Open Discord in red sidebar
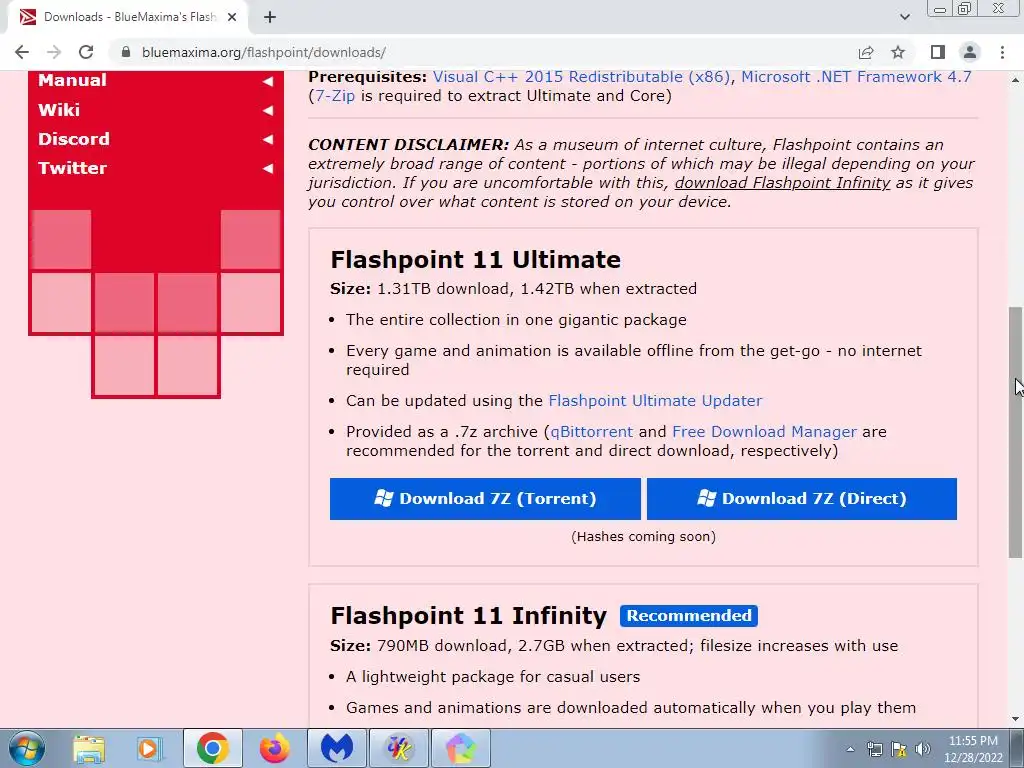Image resolution: width=1024 pixels, height=768 pixels. coord(74,139)
